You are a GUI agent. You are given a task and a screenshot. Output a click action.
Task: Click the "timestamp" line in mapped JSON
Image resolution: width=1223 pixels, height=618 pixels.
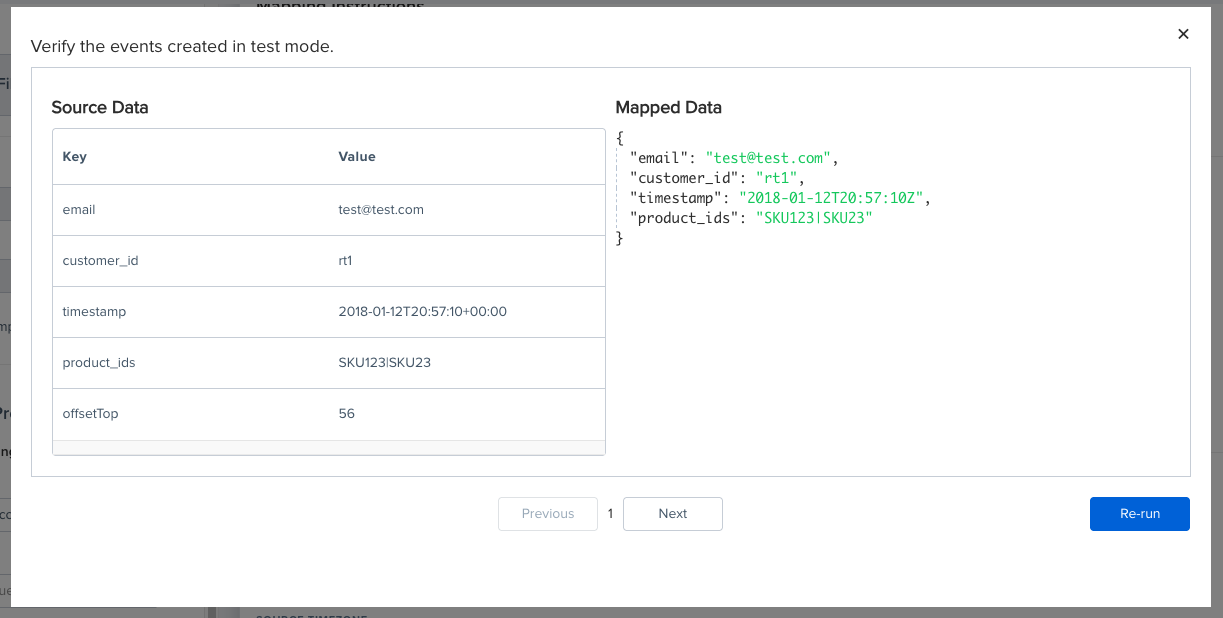coord(780,198)
